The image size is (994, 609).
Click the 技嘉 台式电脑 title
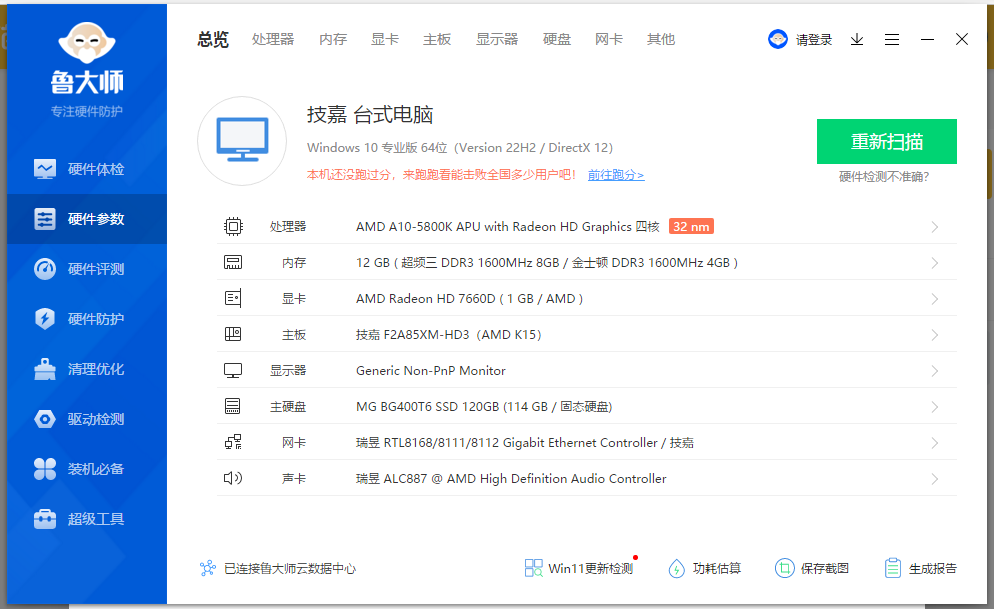(x=370, y=115)
